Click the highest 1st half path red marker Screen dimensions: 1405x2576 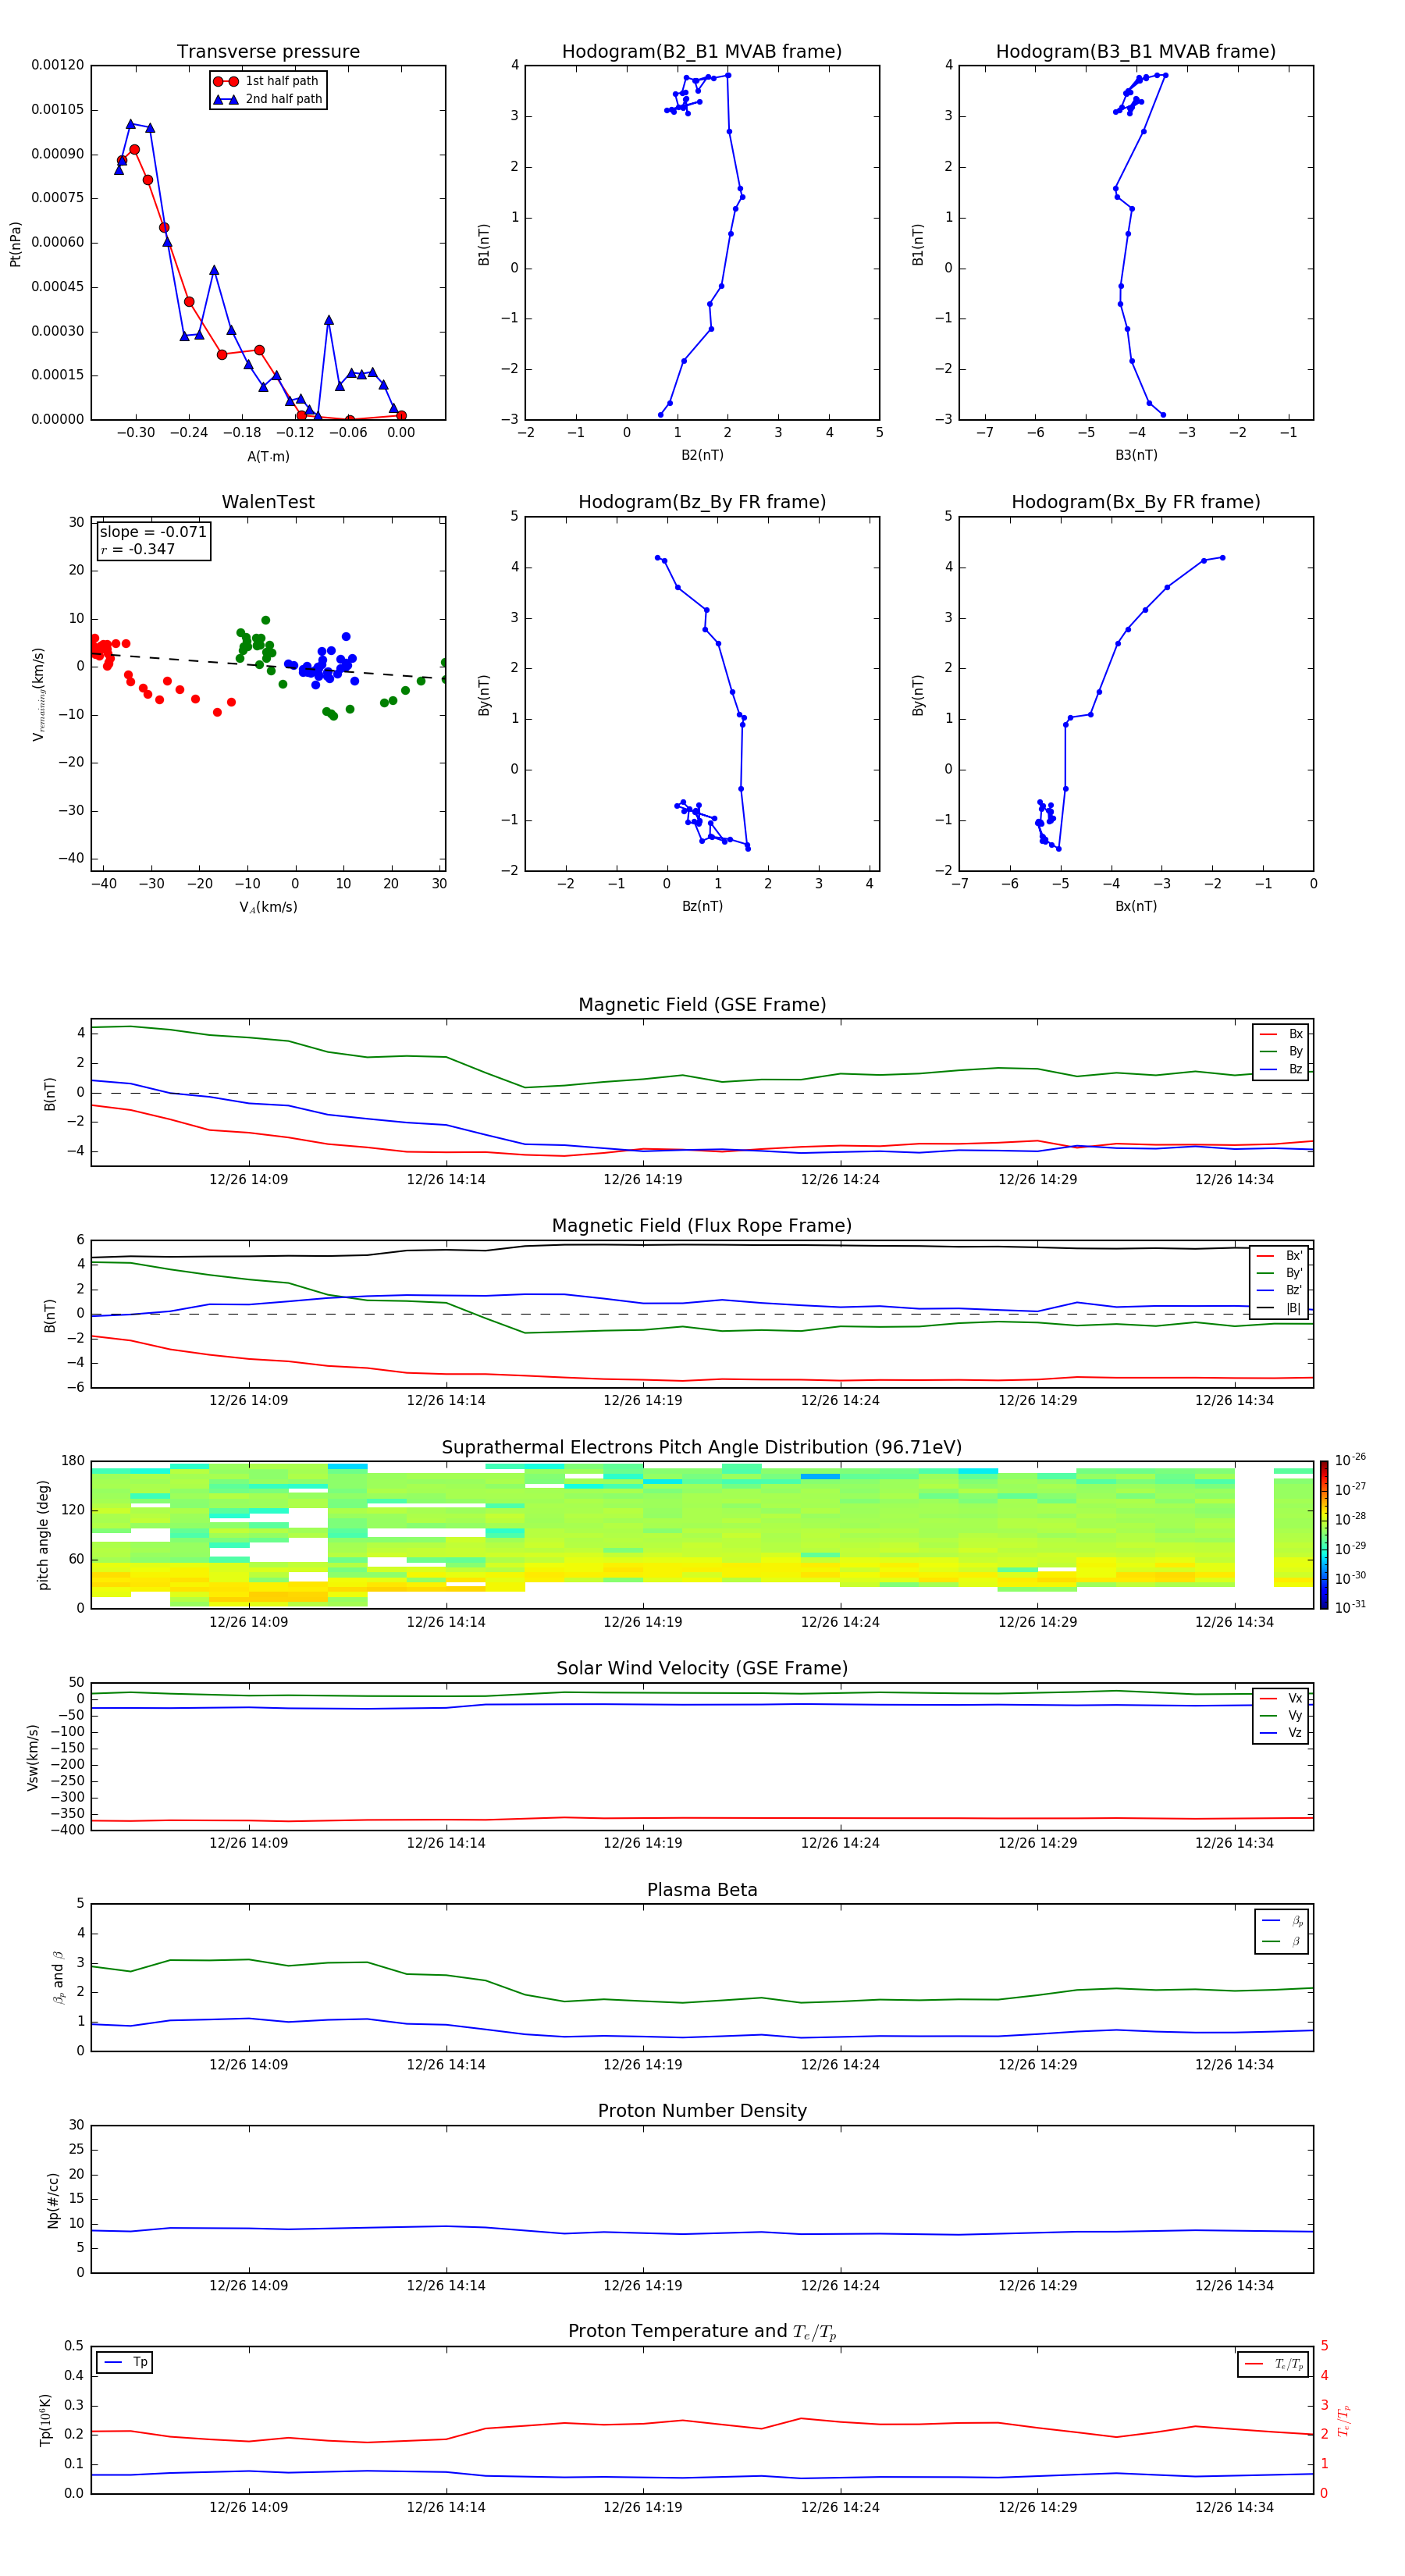click(x=134, y=149)
